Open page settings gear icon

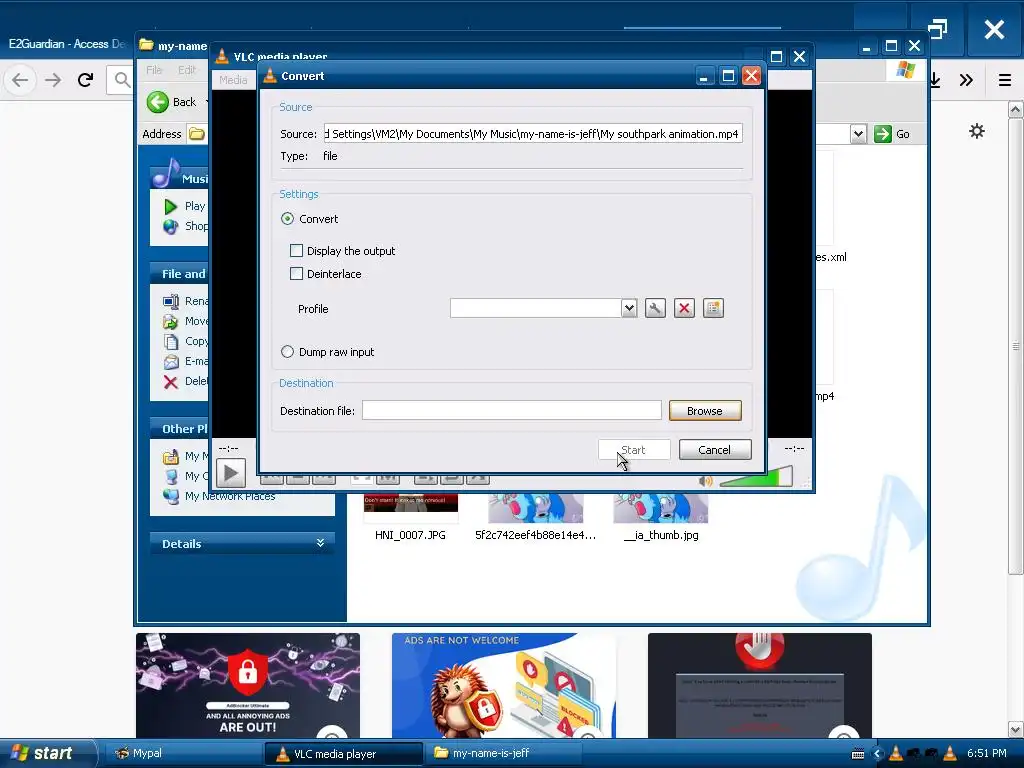[x=976, y=131]
